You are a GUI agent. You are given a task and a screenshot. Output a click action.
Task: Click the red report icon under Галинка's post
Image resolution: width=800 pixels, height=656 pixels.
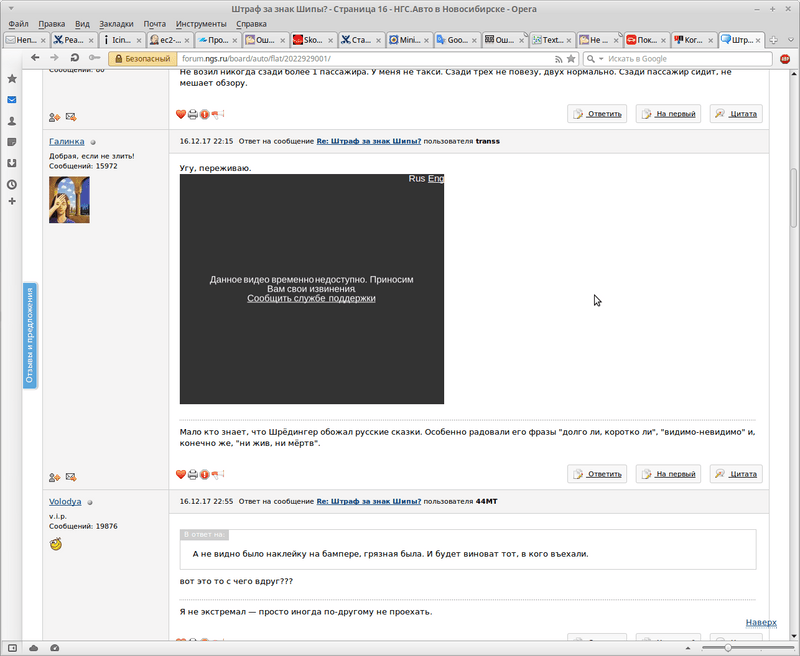204,475
